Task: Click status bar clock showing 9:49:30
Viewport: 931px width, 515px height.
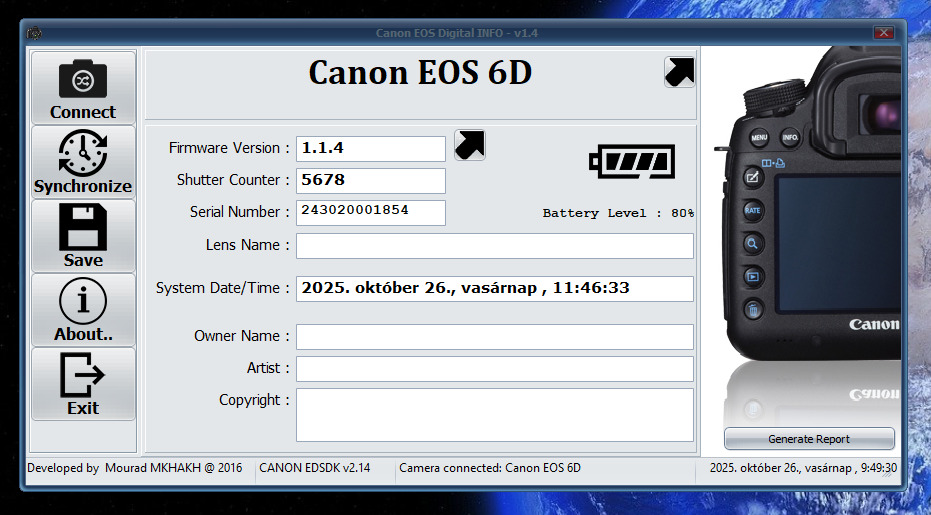Action: (x=803, y=468)
